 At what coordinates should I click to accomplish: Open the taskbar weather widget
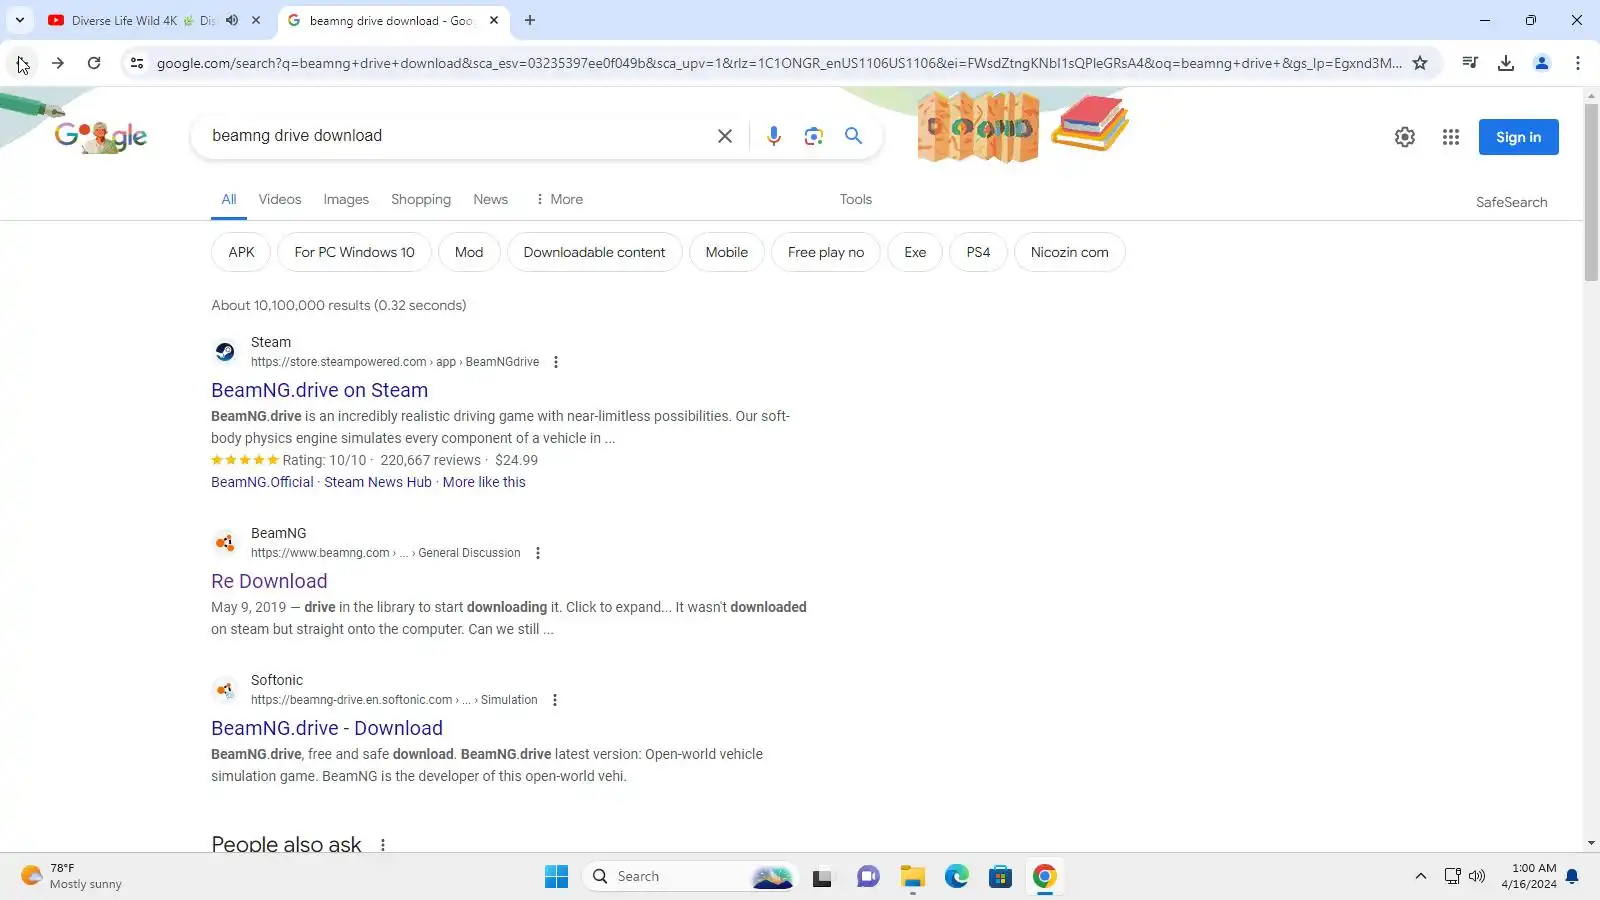[x=72, y=877]
